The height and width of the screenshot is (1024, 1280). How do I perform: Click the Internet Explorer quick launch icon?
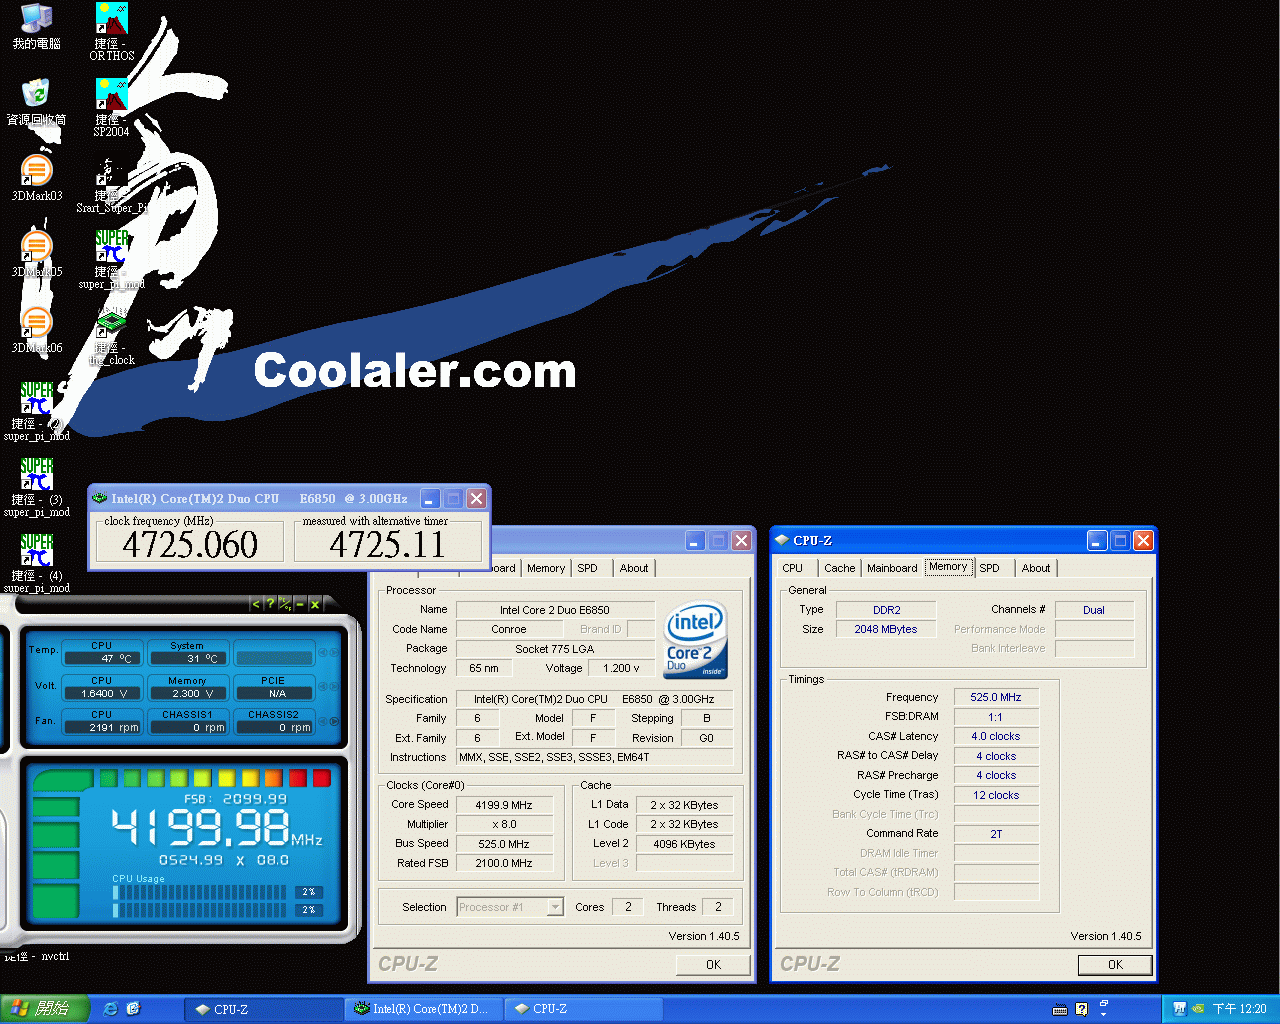point(111,1009)
